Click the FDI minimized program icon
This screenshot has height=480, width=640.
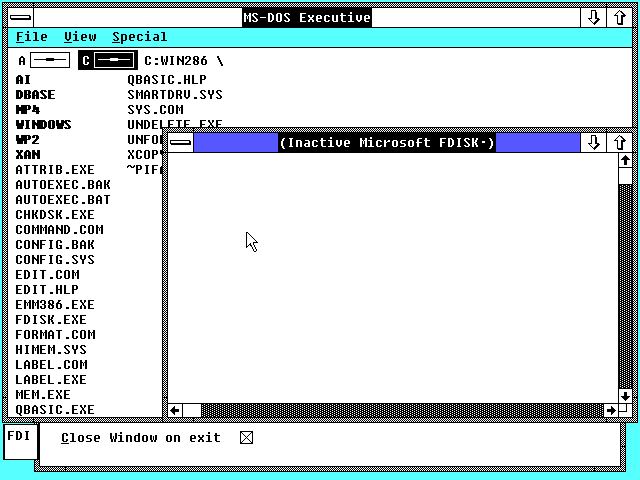[x=20, y=442]
